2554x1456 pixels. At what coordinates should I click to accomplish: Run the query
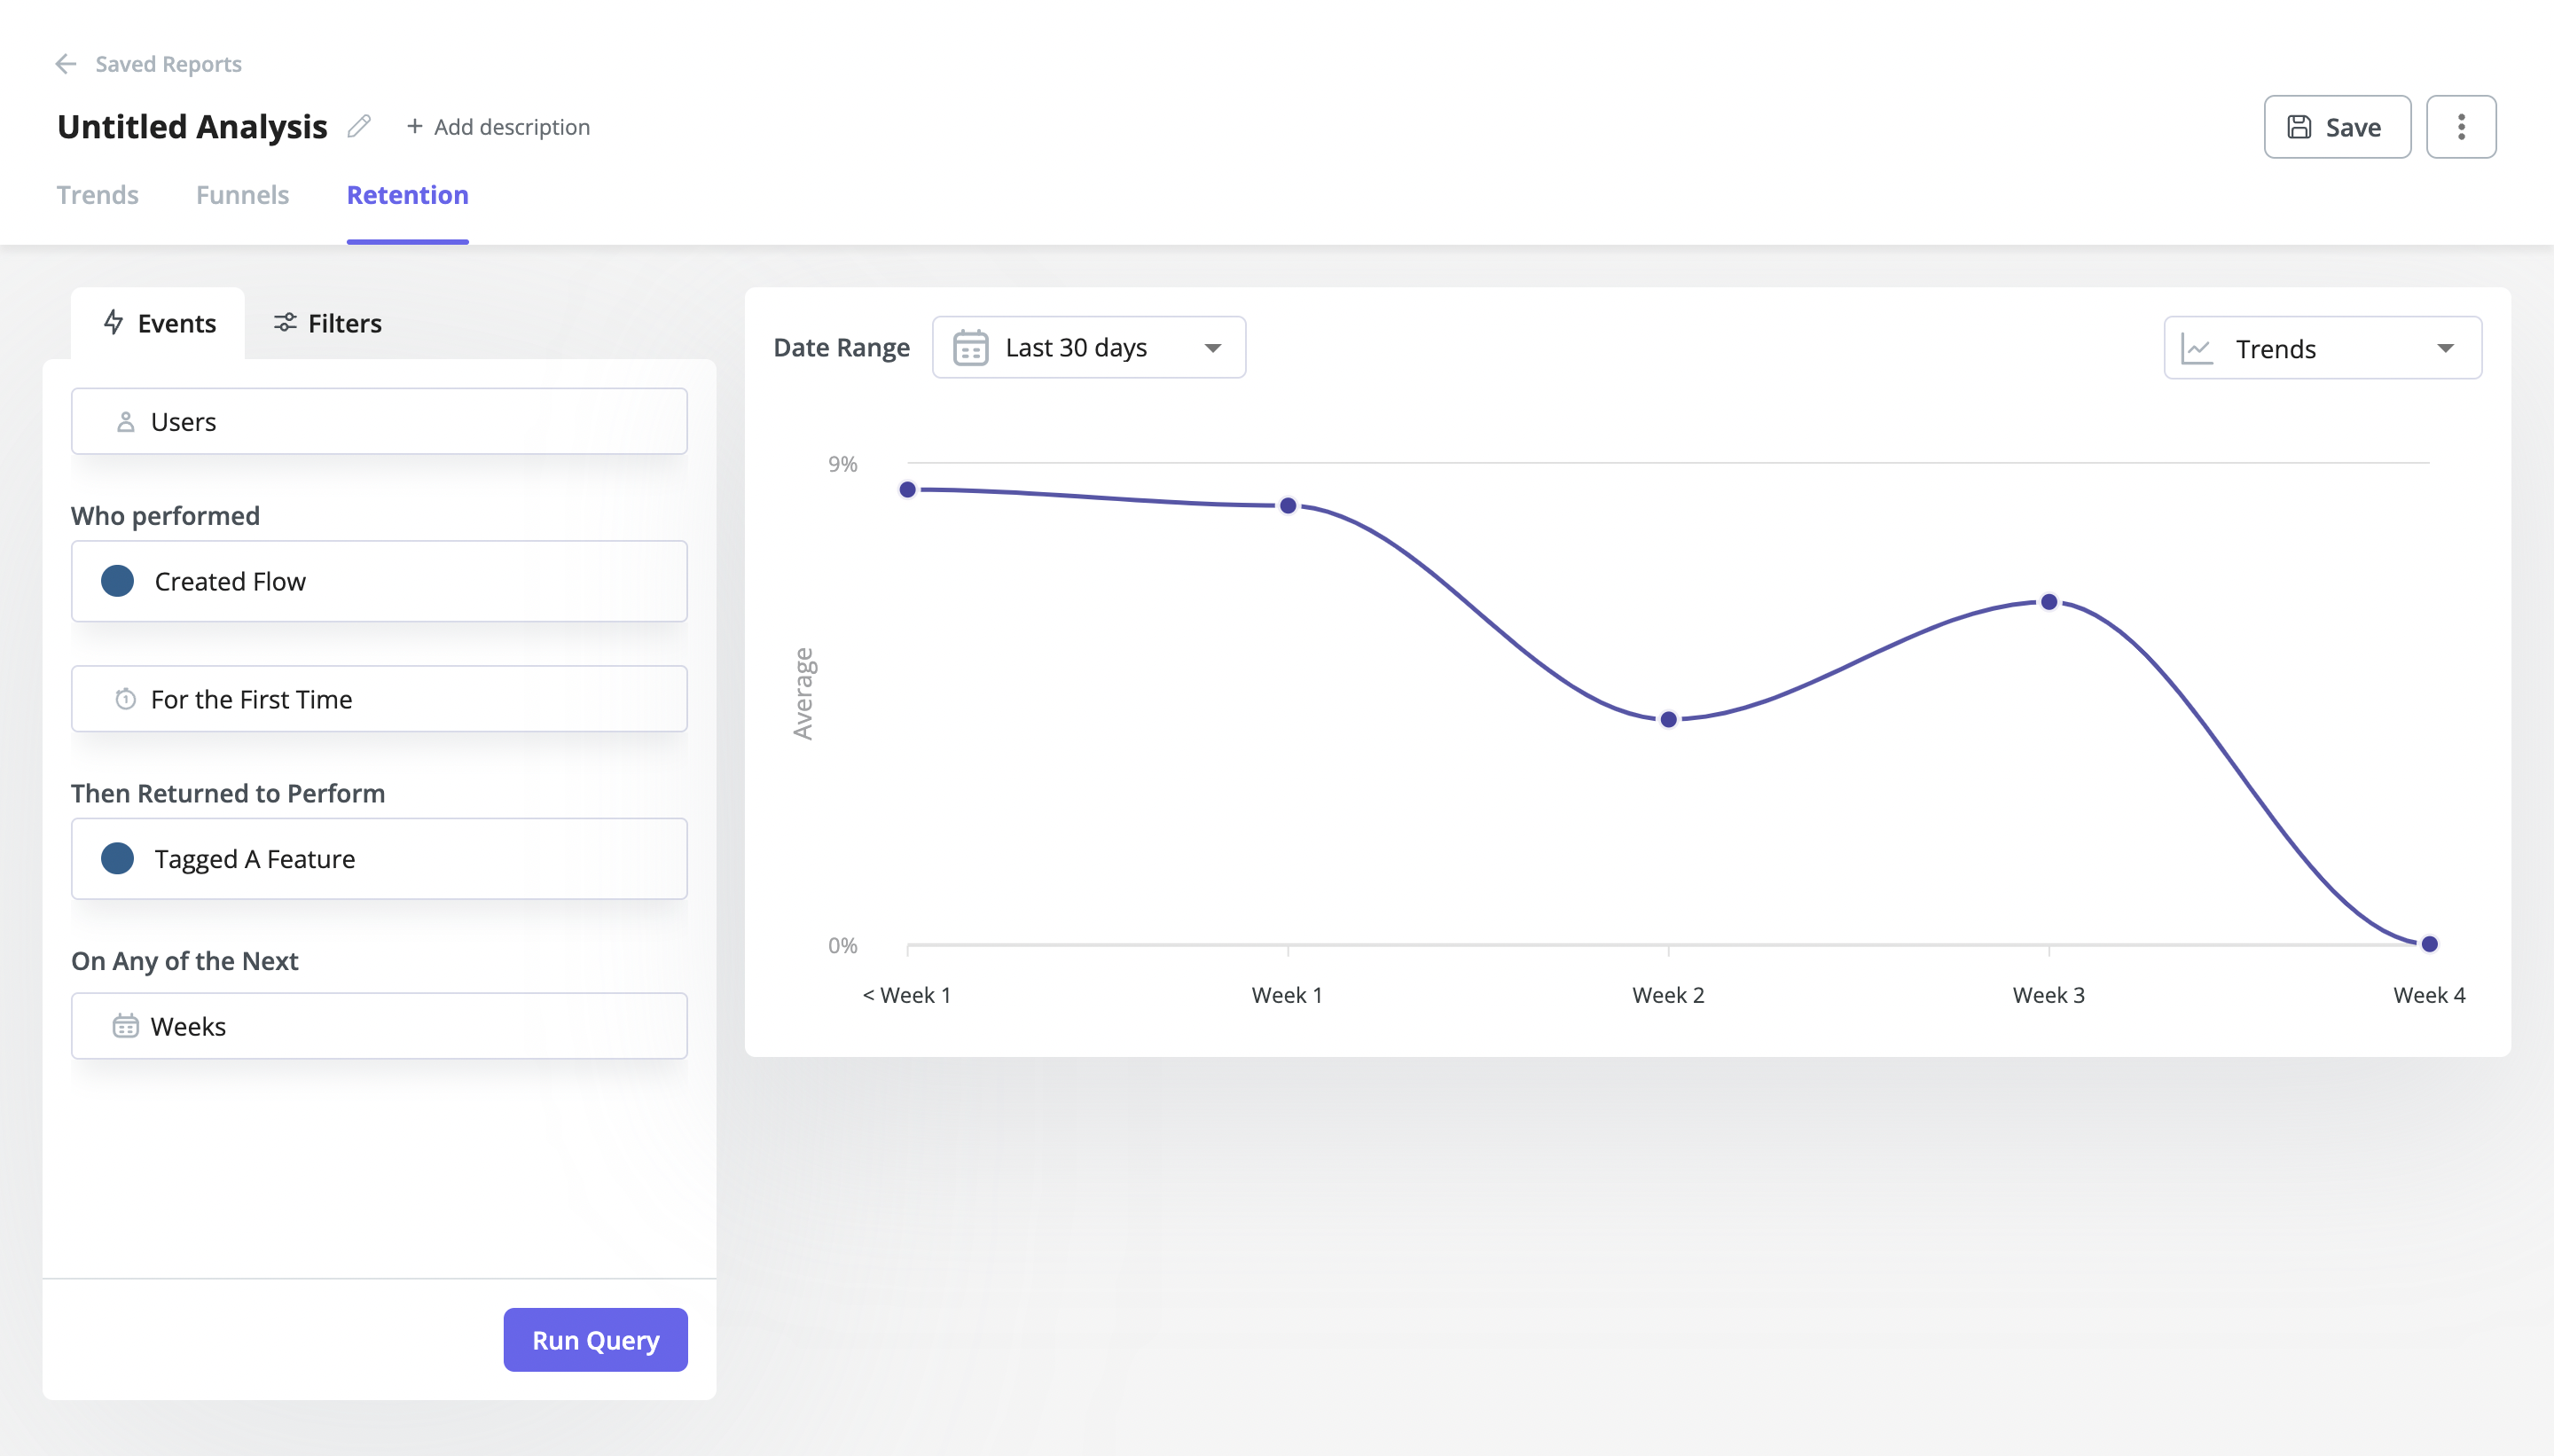[595, 1339]
